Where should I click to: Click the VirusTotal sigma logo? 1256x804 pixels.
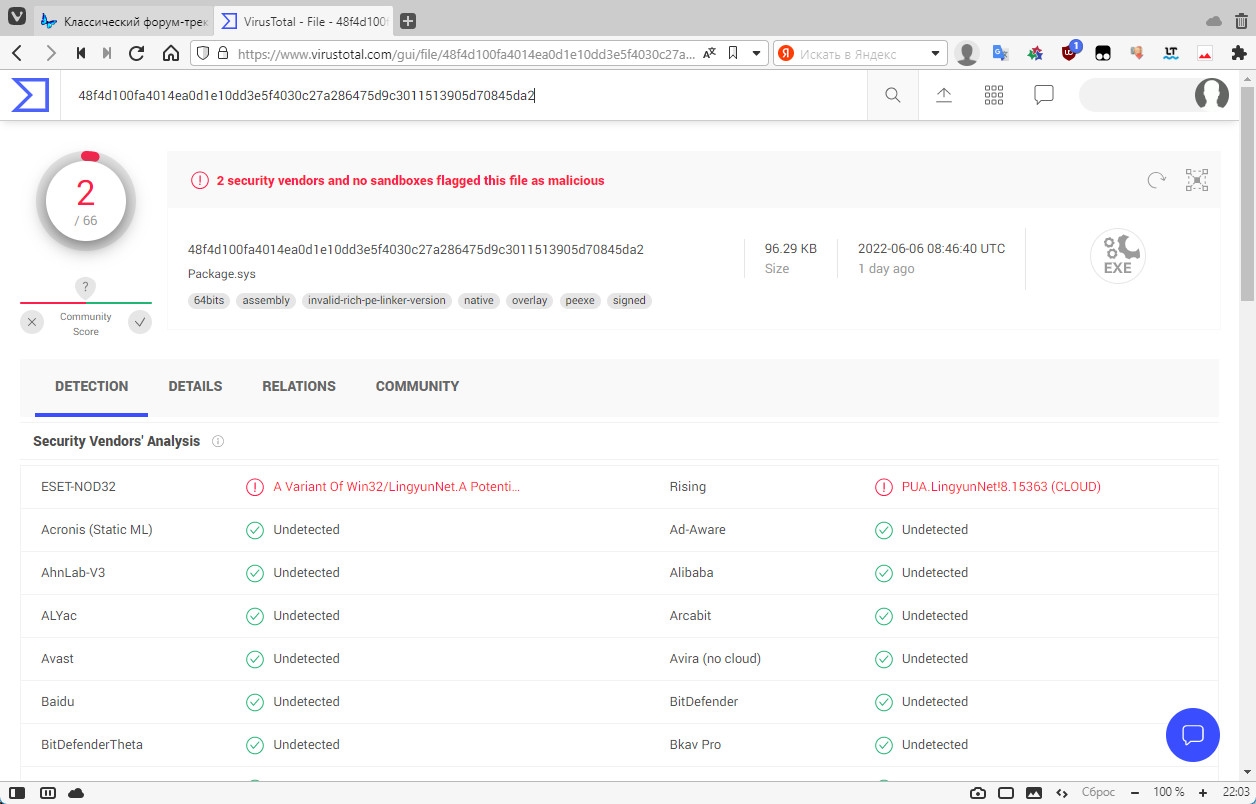click(x=30, y=95)
